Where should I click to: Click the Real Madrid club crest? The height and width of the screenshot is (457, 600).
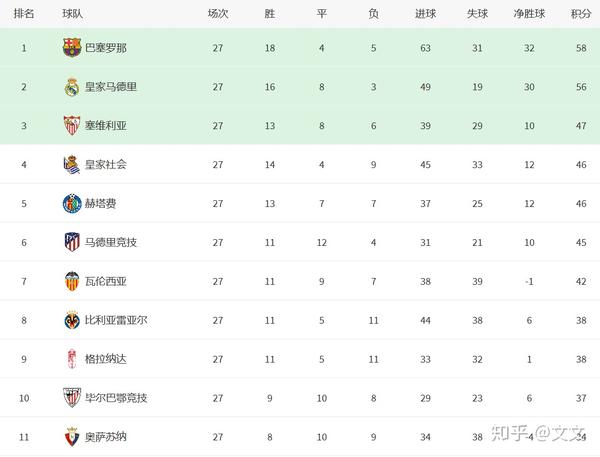point(72,87)
